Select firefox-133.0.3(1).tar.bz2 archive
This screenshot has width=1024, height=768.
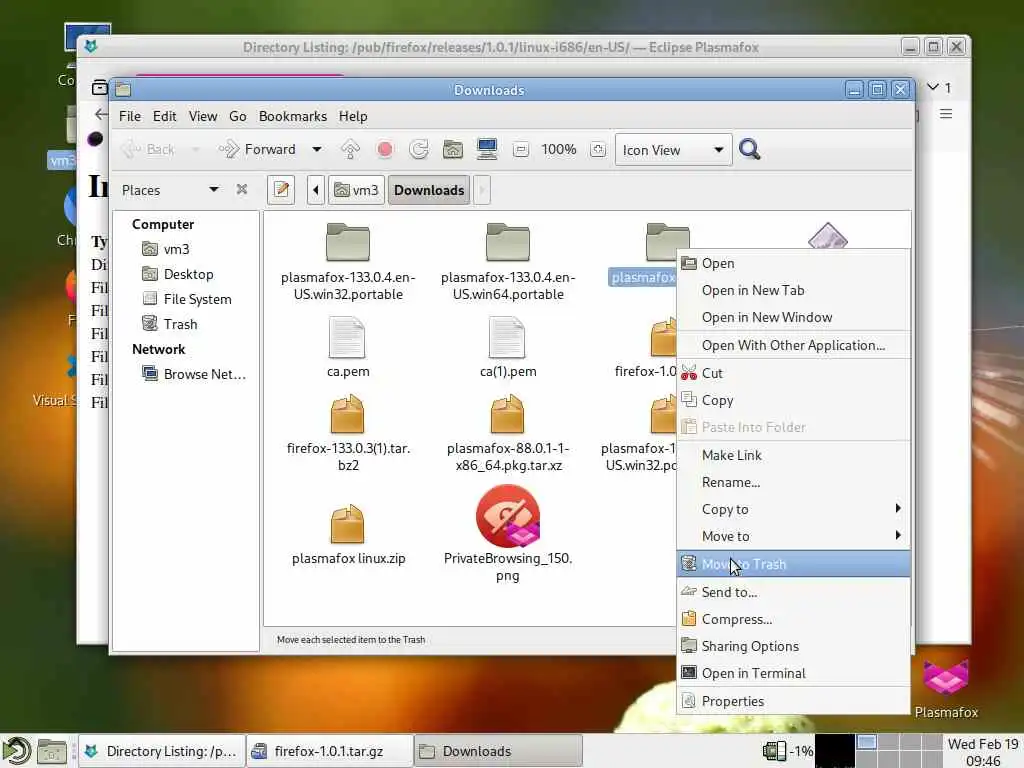(348, 434)
